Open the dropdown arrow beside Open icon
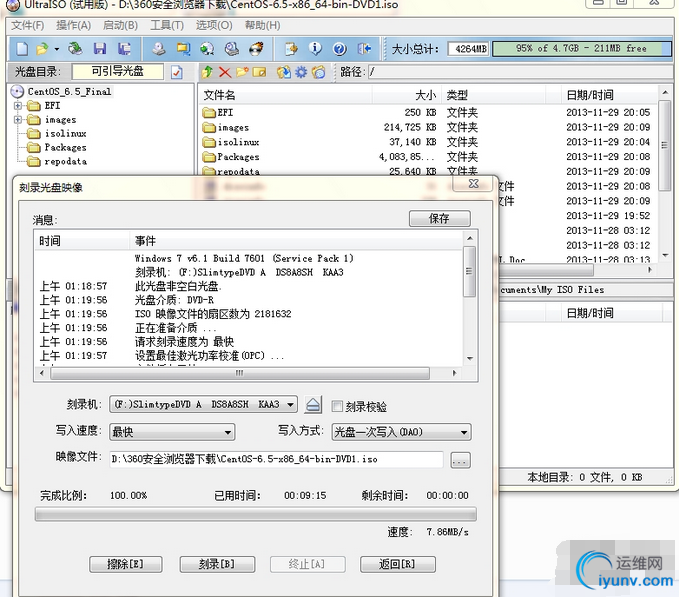 (56, 49)
